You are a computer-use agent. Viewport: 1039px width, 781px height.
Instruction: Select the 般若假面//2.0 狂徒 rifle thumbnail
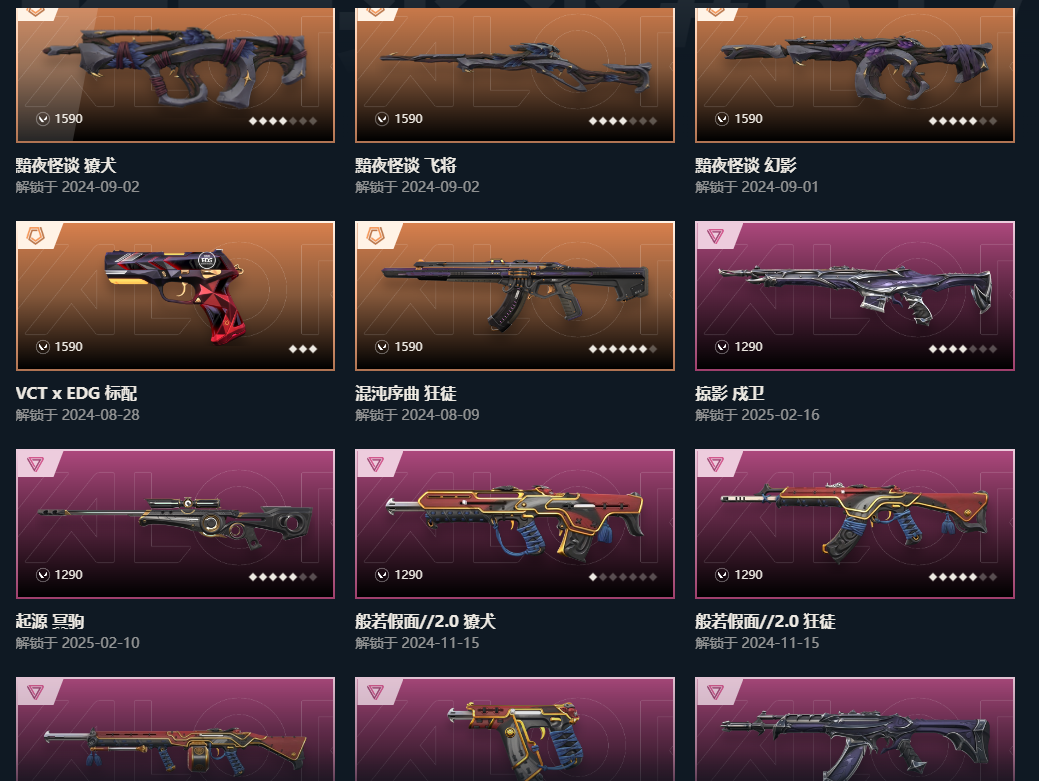(855, 523)
